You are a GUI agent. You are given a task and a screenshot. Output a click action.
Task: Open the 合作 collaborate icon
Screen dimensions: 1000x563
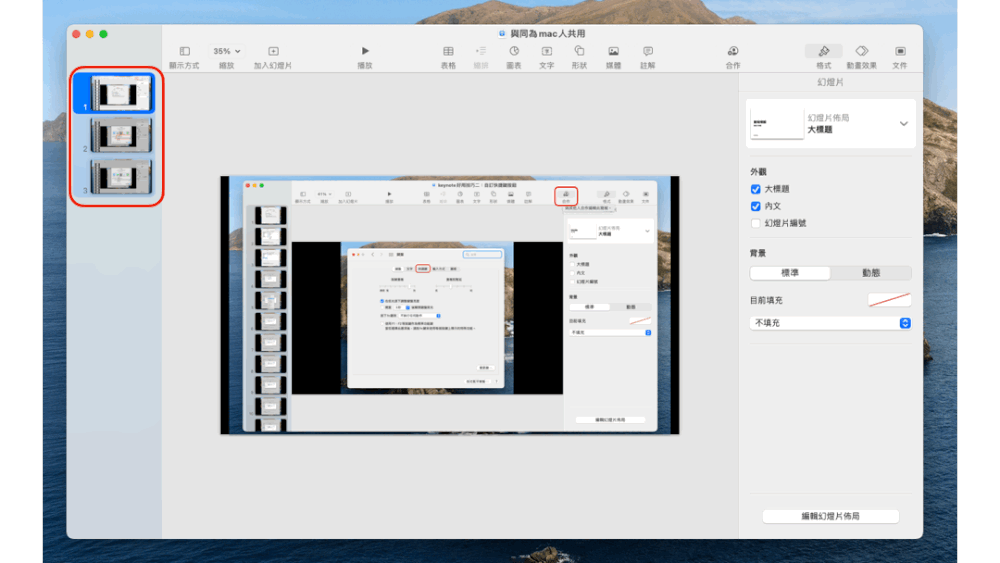[733, 51]
